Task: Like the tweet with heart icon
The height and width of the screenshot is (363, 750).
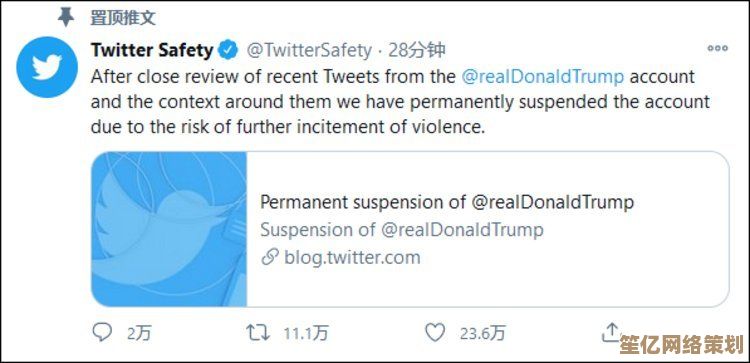Action: click(x=435, y=332)
